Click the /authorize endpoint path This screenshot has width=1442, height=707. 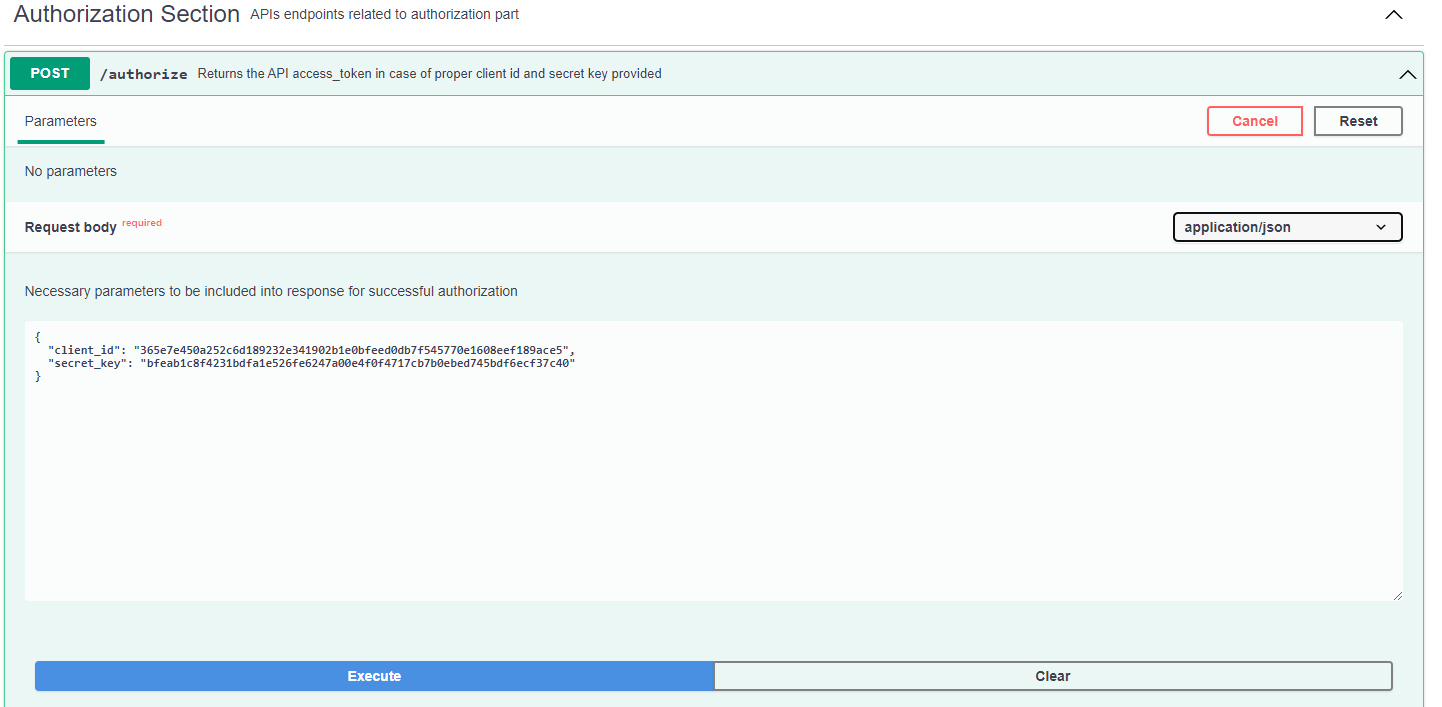[144, 74]
